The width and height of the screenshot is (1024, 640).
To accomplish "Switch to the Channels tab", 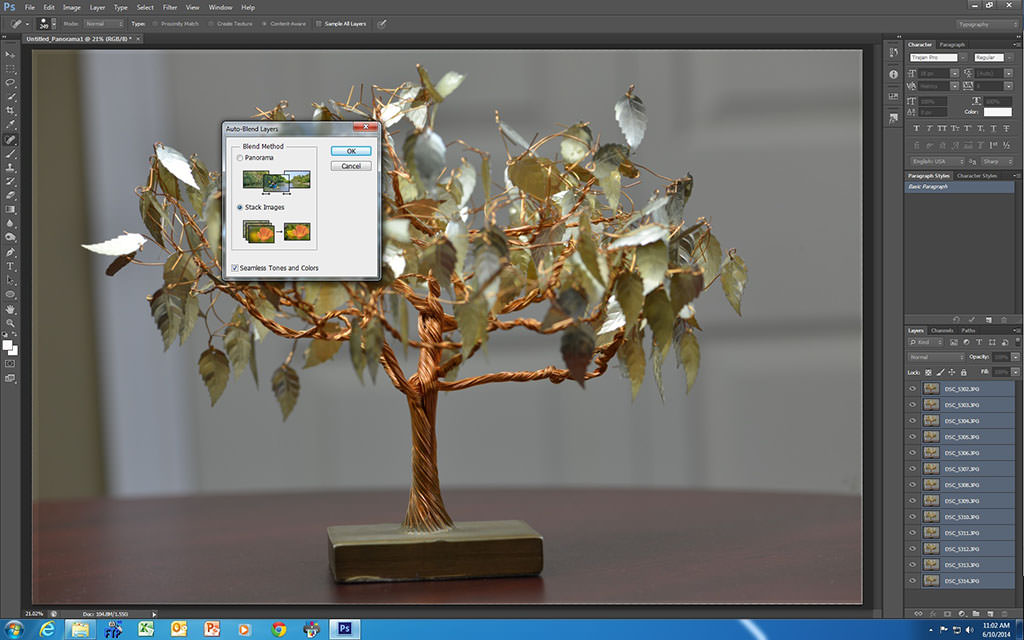I will [942, 330].
